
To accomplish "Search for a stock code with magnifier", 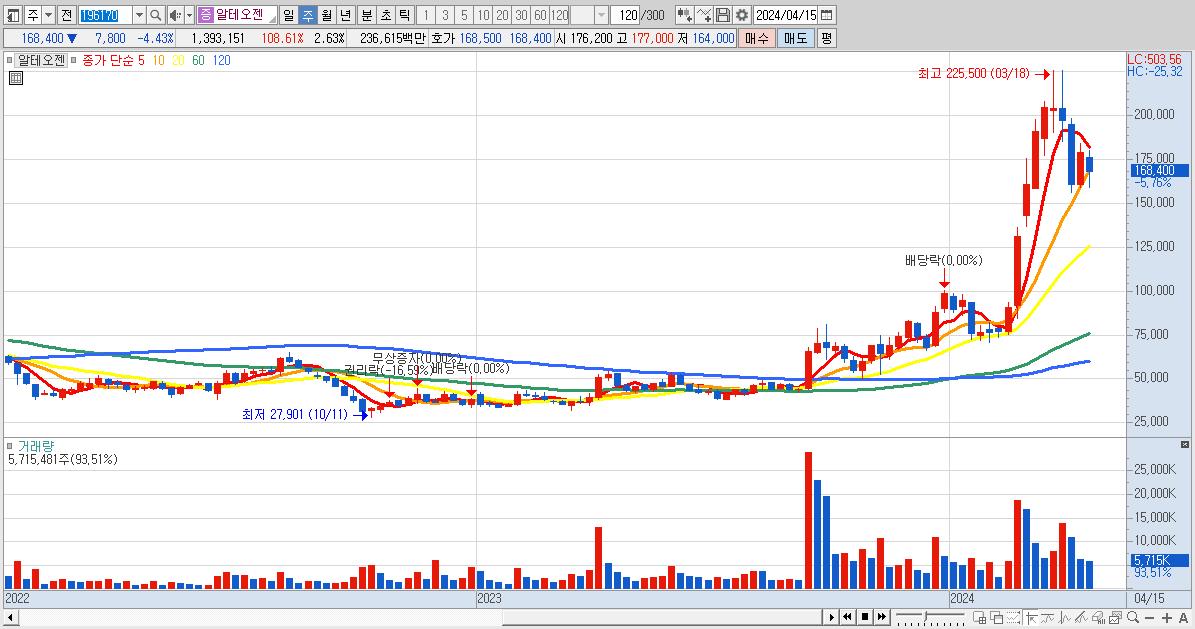I will 155,14.
